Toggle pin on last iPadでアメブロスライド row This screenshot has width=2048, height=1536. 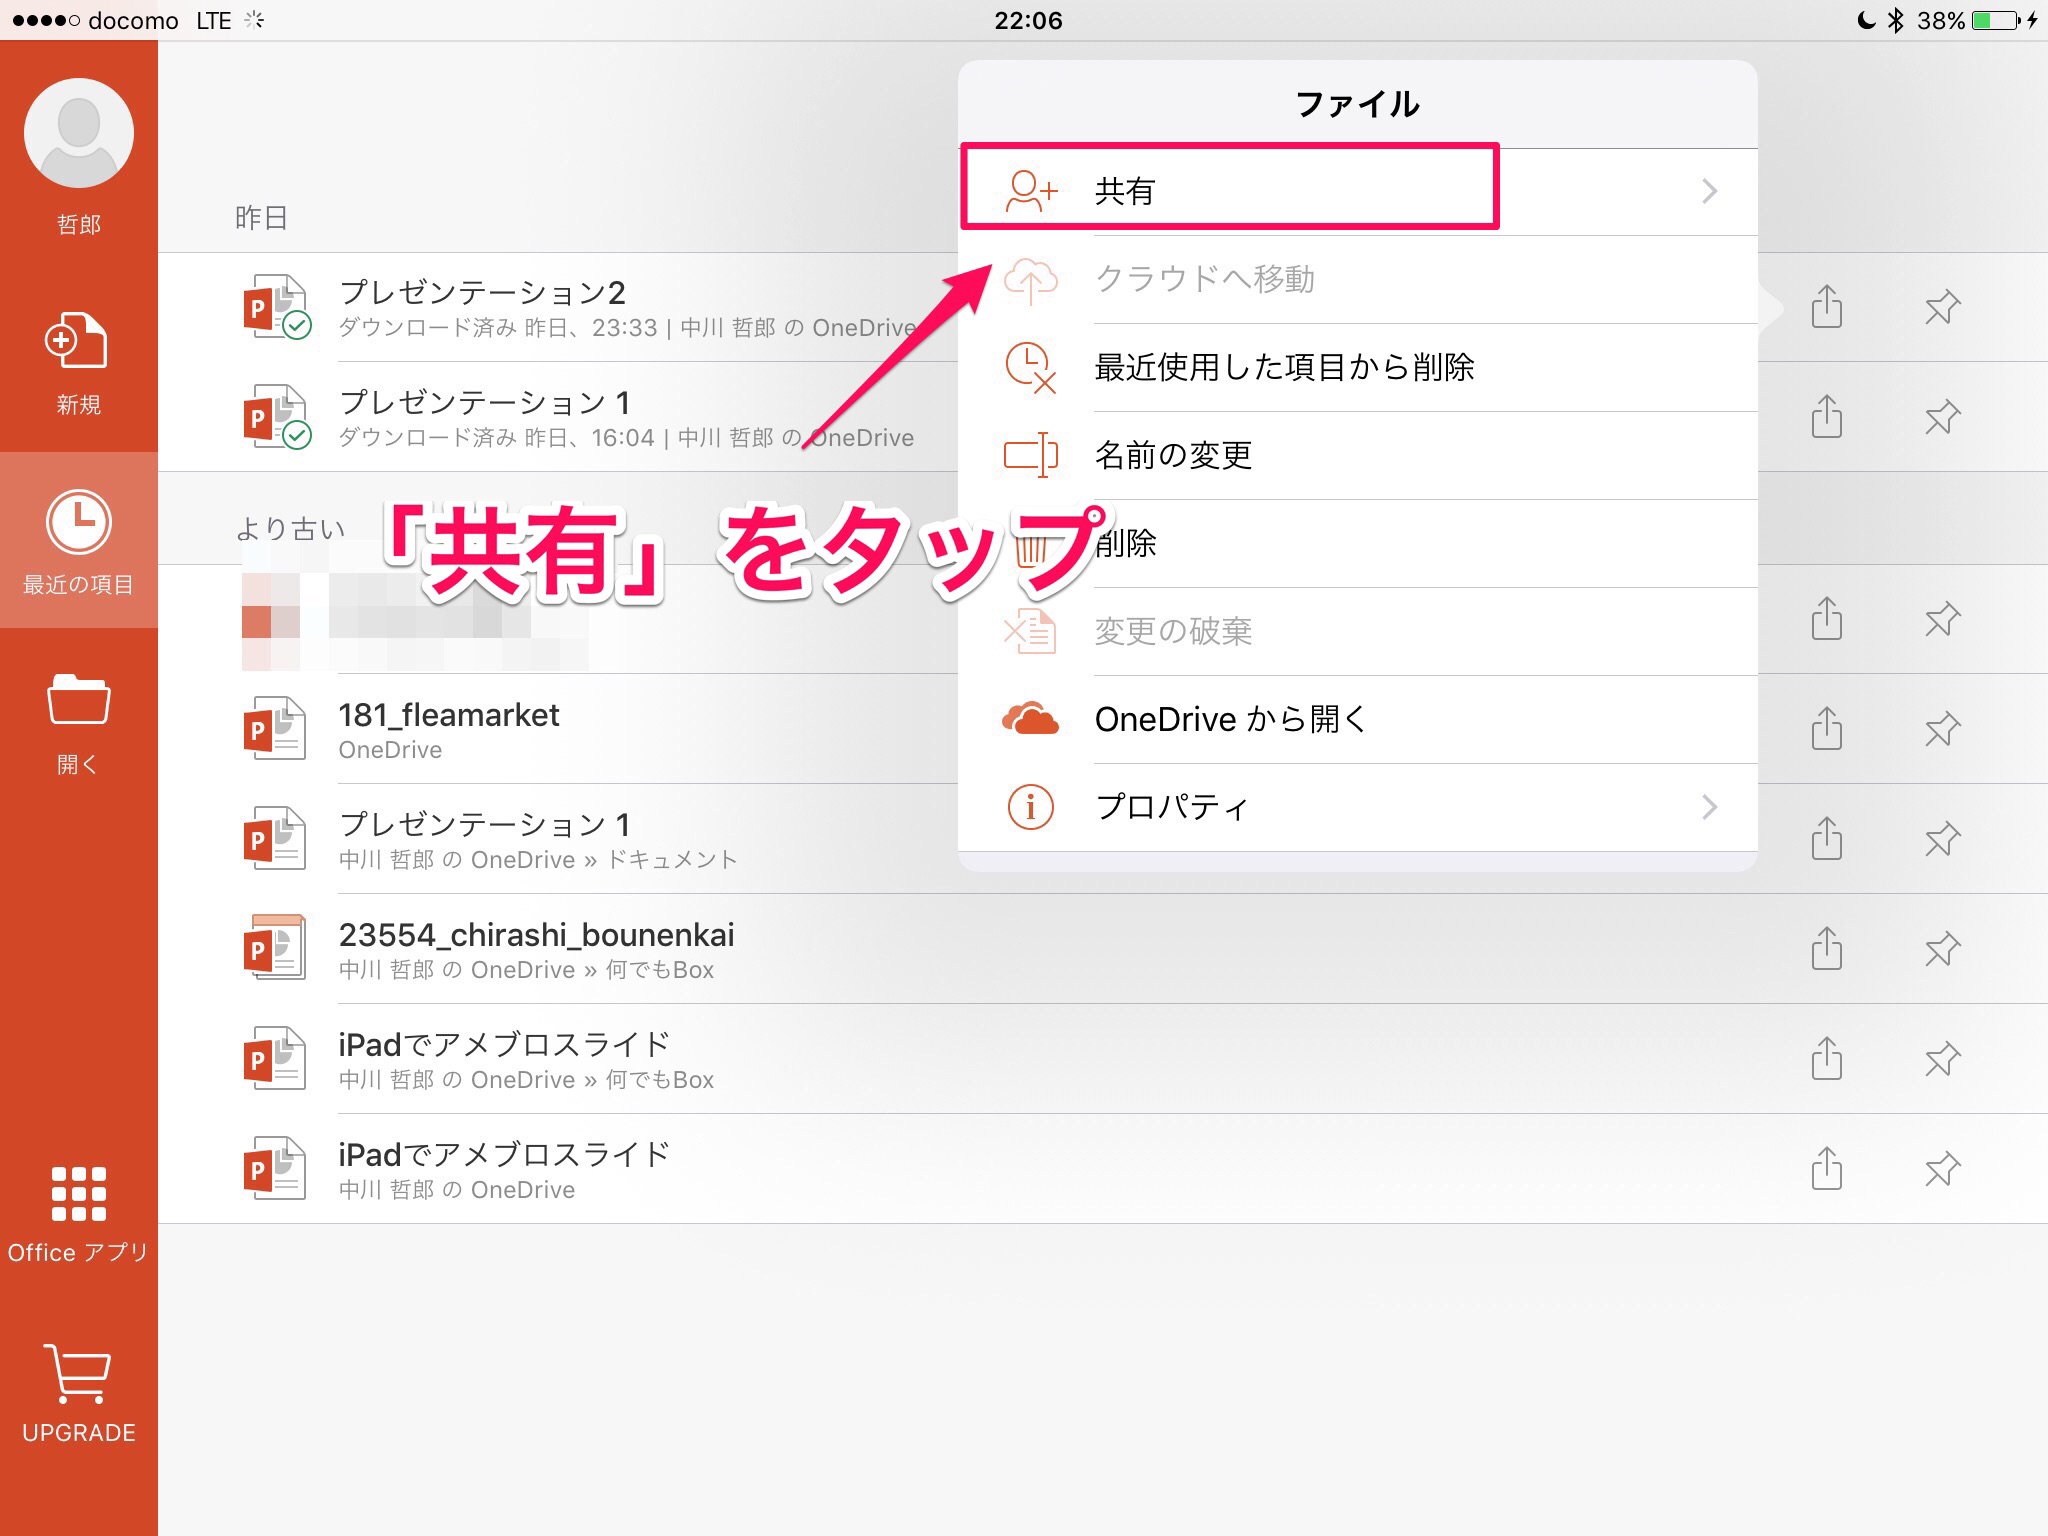tap(1942, 1169)
